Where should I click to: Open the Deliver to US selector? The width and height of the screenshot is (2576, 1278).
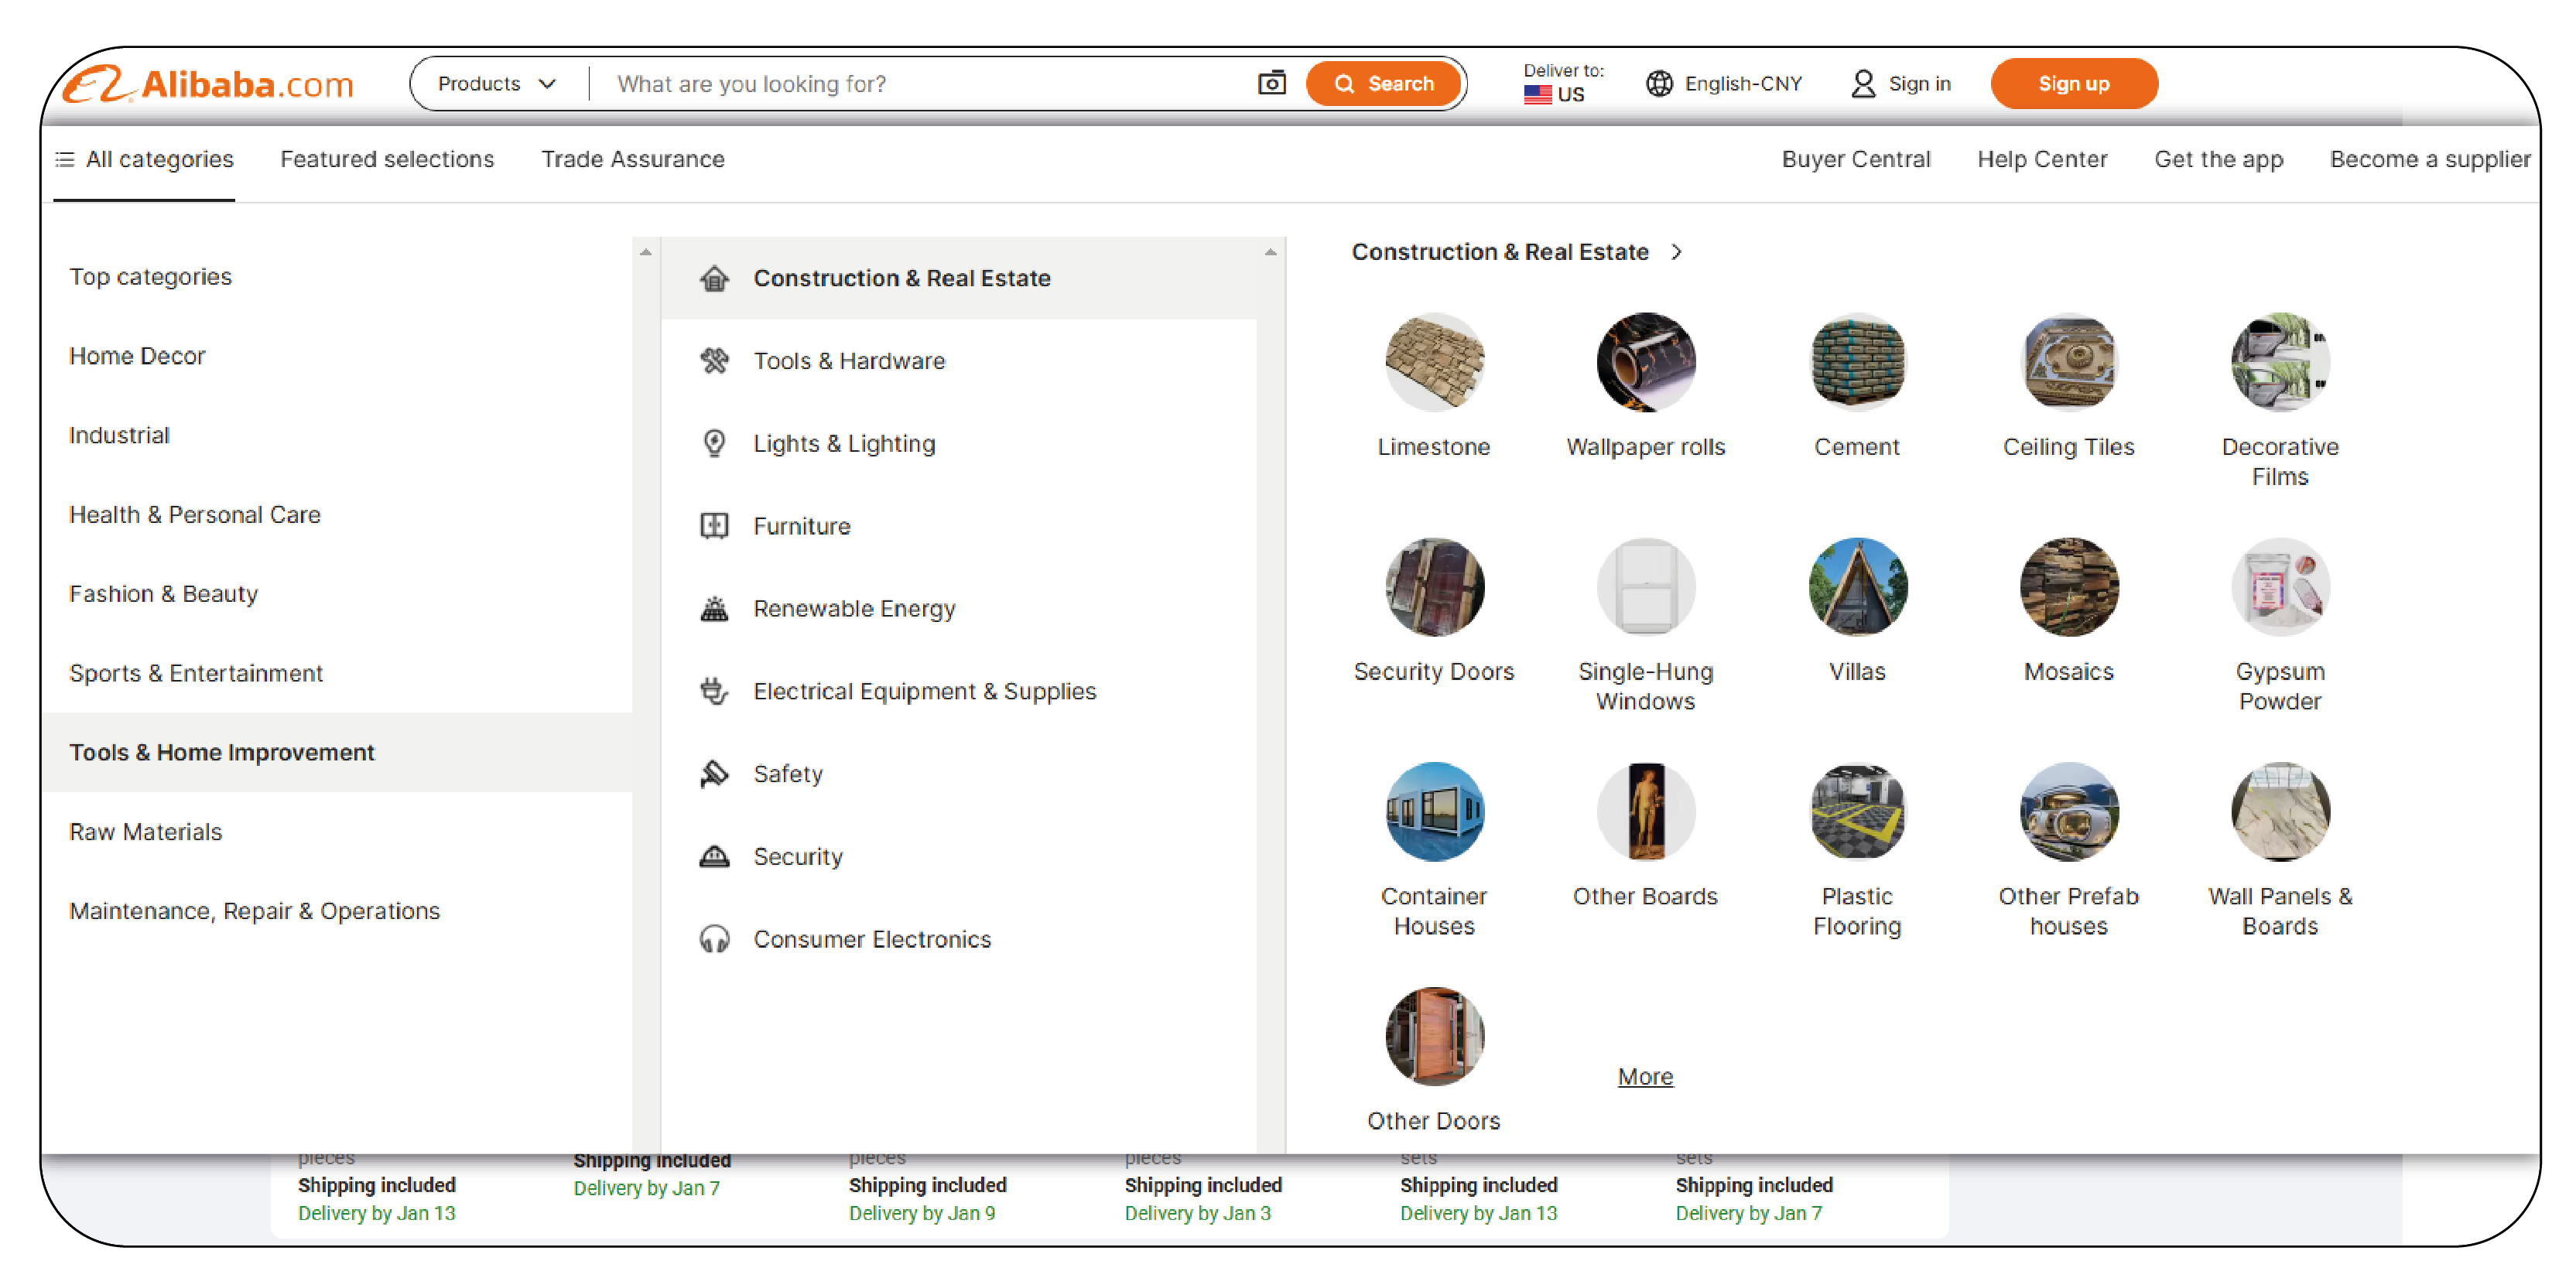coord(1562,84)
